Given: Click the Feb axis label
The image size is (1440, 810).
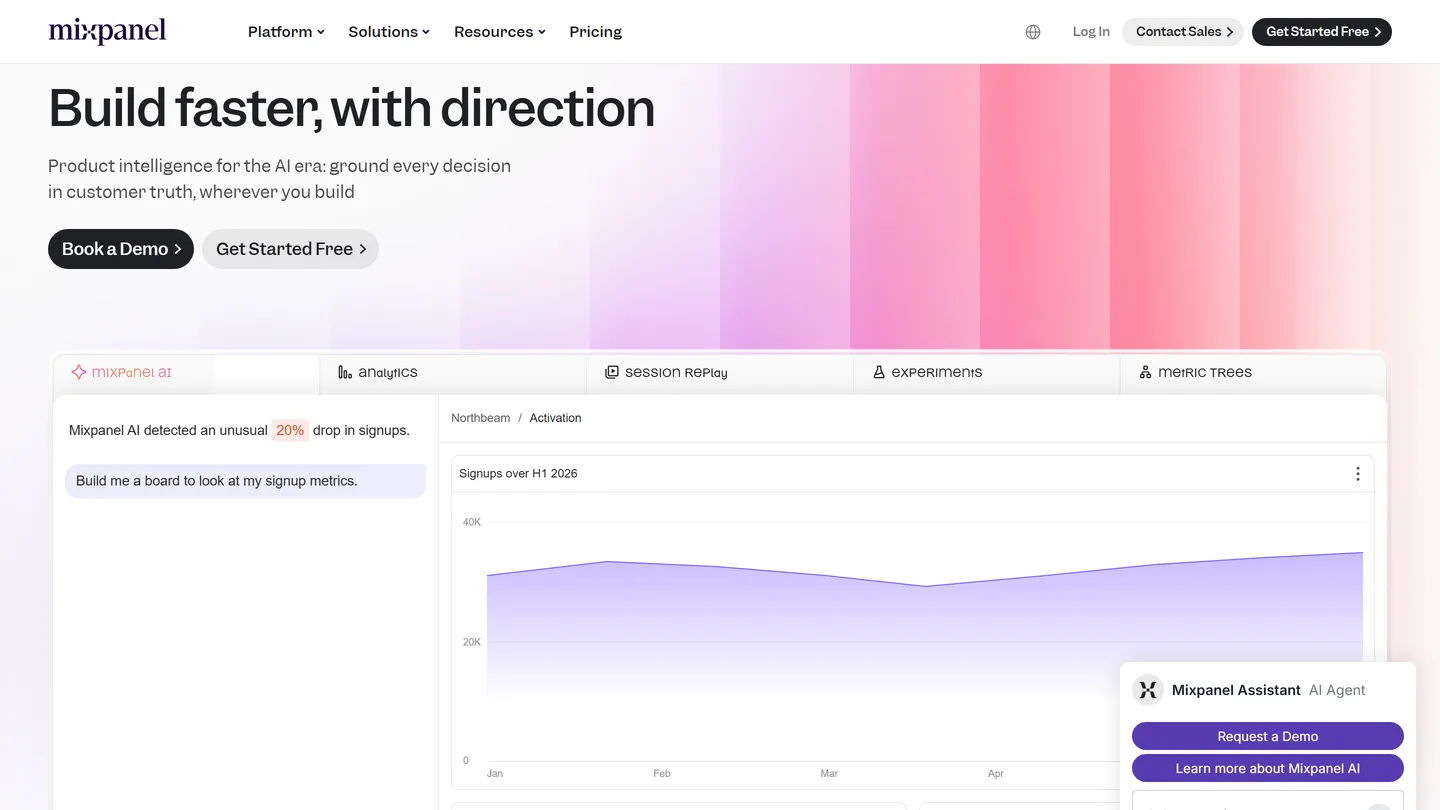Looking at the screenshot, I should tap(662, 773).
